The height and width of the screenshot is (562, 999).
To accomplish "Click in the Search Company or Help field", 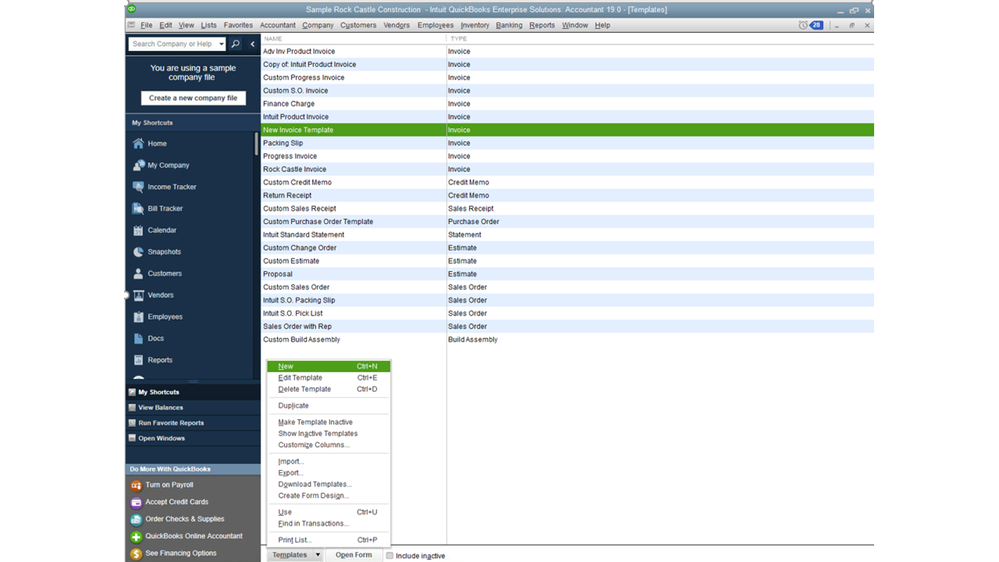I will coord(173,44).
